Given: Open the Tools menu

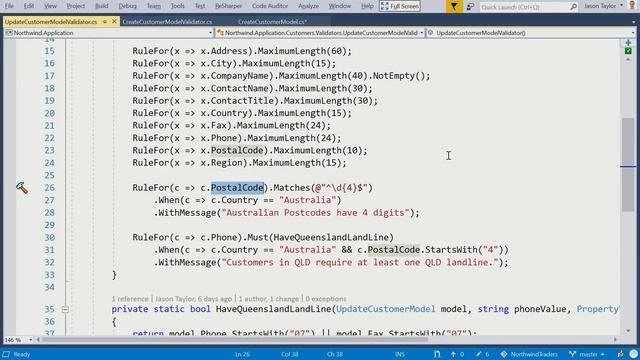Looking at the screenshot, I should pyautogui.click(x=178, y=6).
